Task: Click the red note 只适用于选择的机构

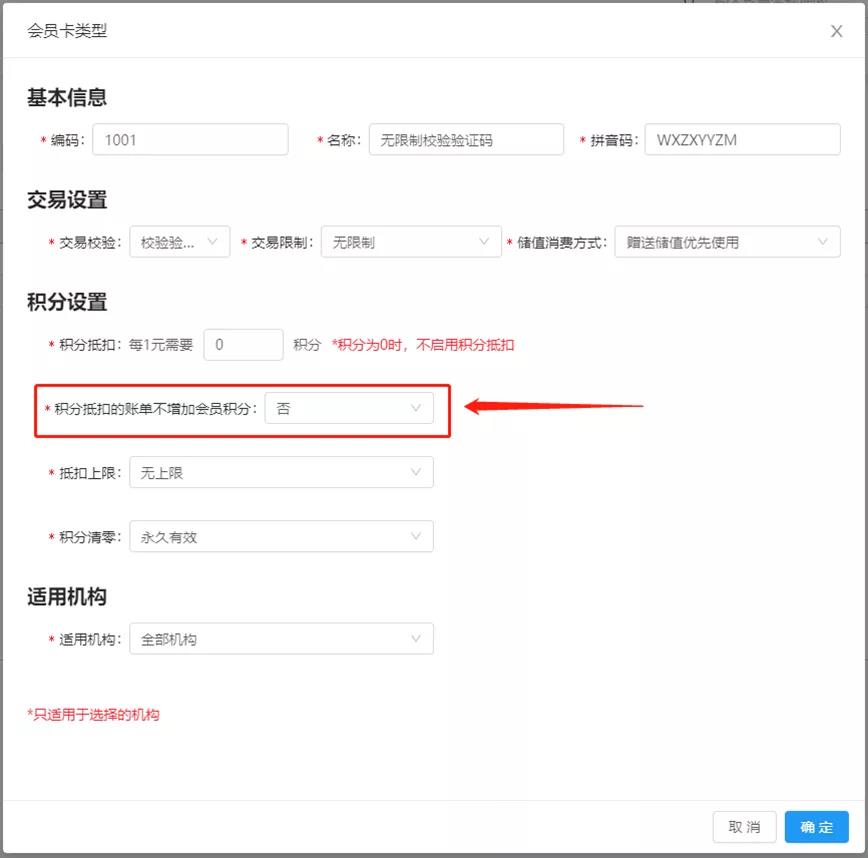Action: pyautogui.click(x=93, y=715)
